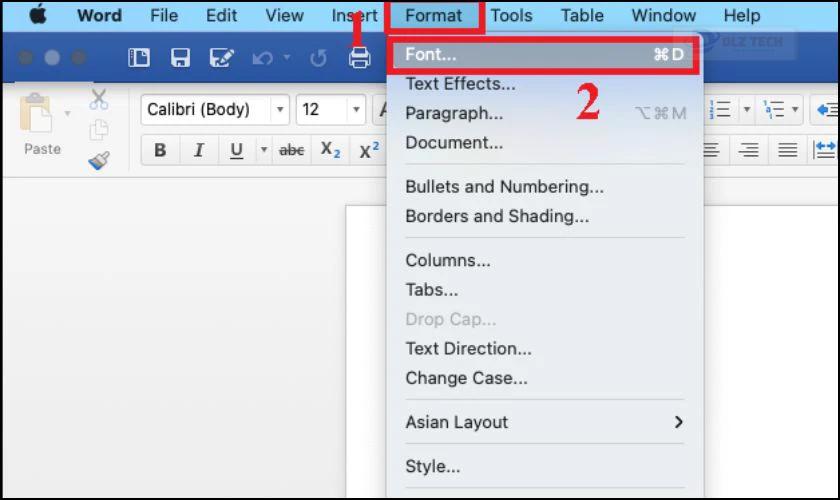Choose Document... menu item
The height and width of the screenshot is (500, 840).
[544, 143]
